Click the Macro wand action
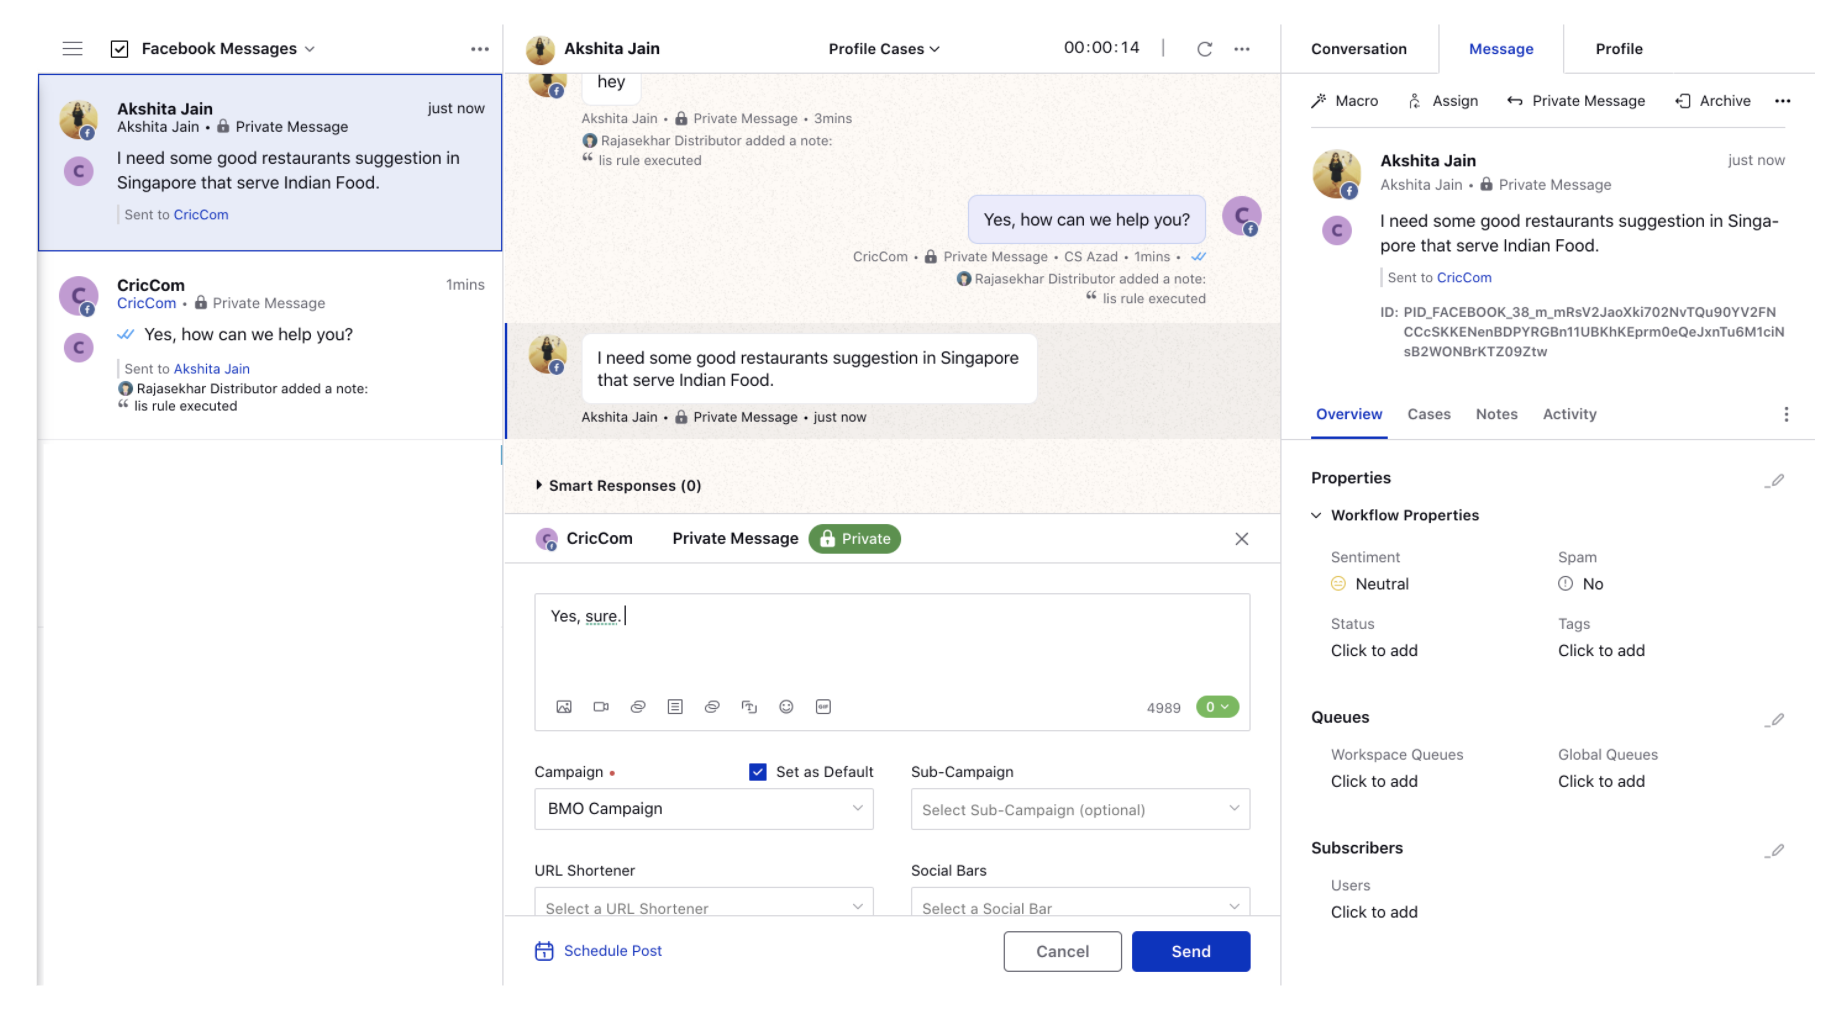Screen dimensions: 1828x1014 [x=1344, y=101]
